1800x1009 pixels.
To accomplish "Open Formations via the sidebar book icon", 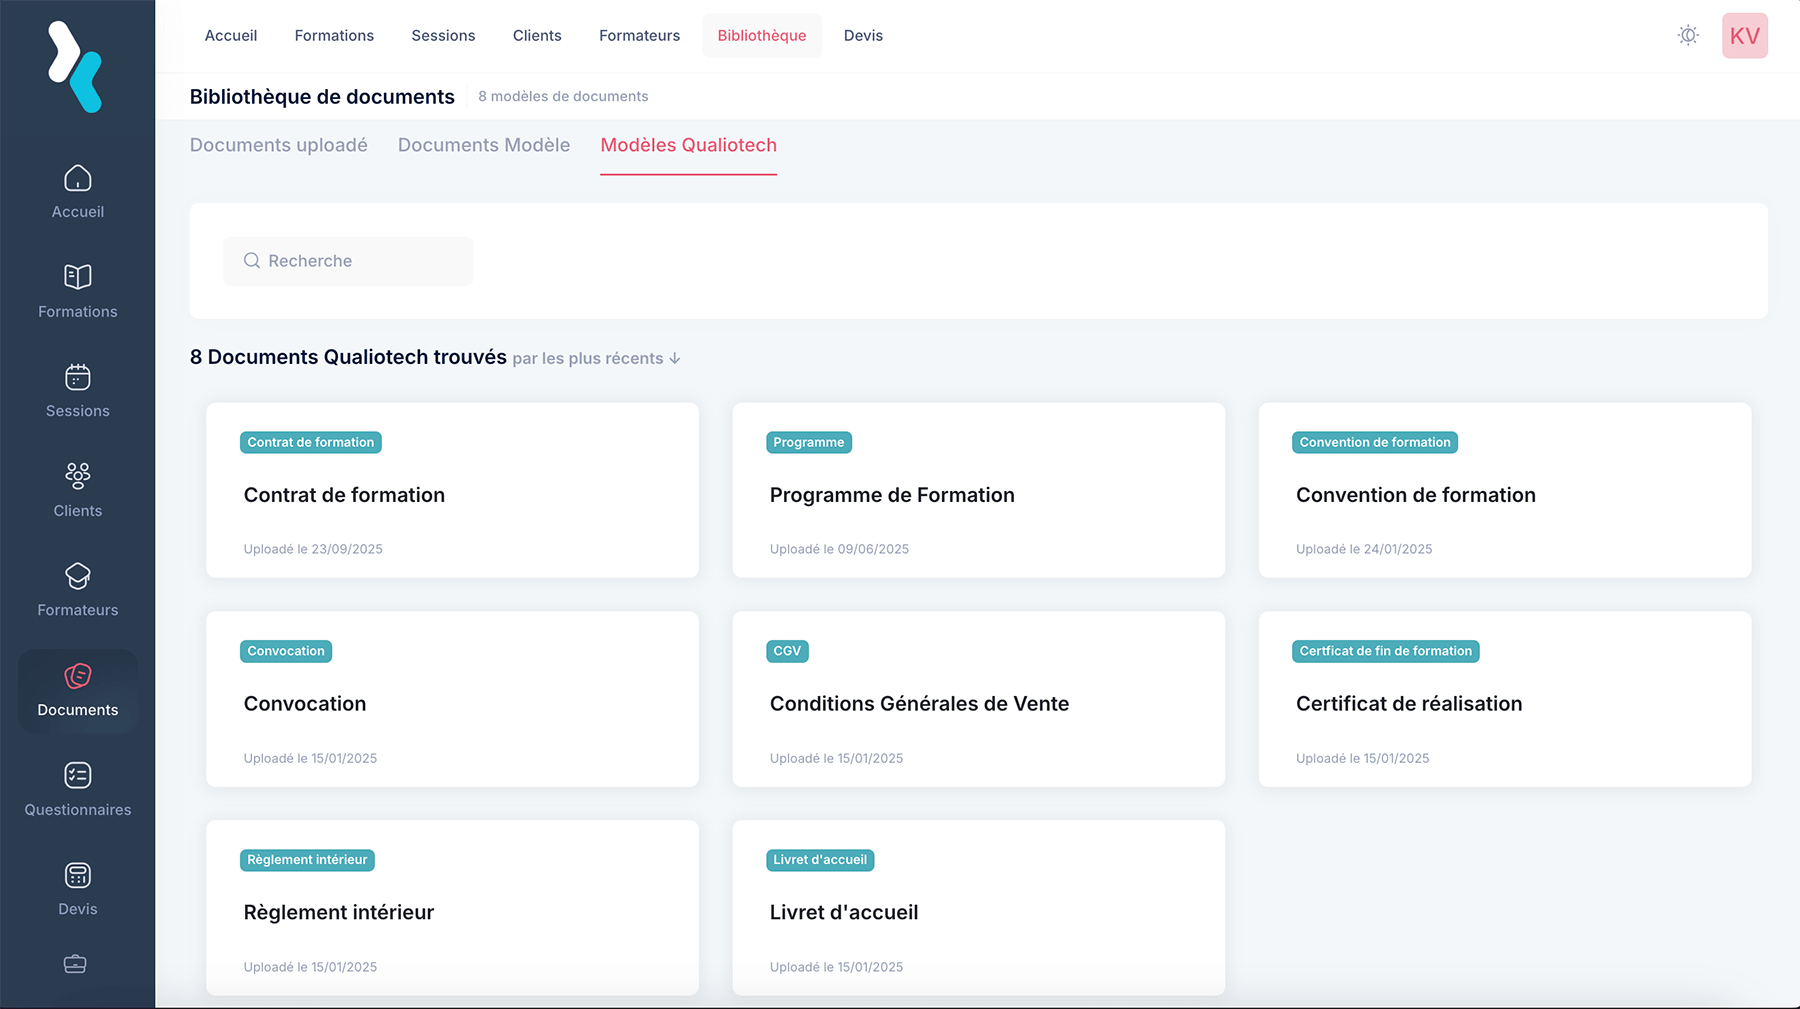I will [x=77, y=277].
